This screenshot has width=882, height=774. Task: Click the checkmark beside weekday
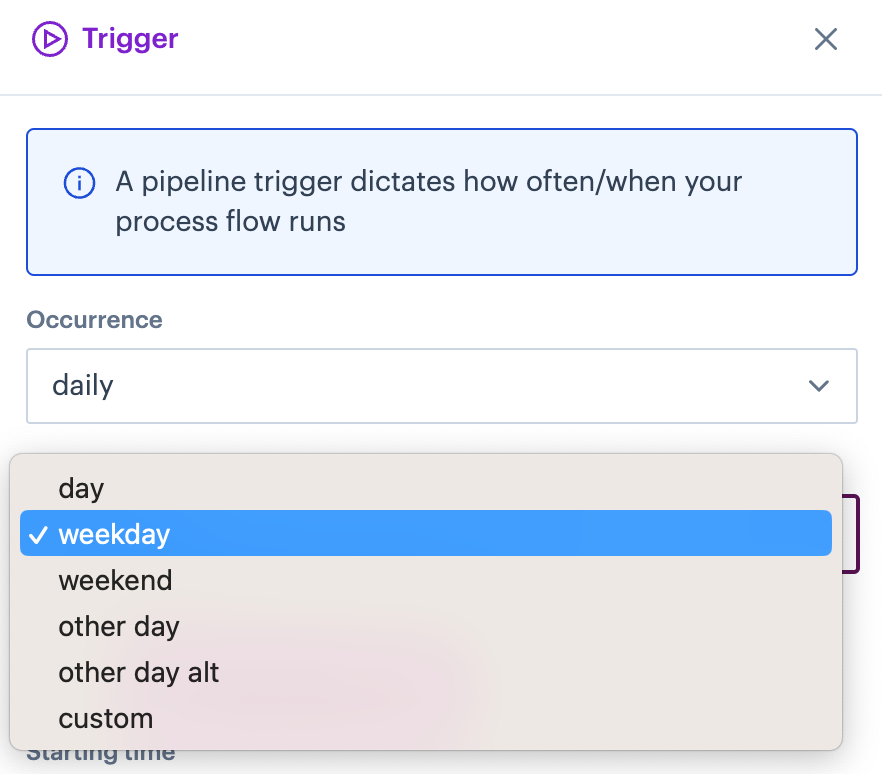click(x=38, y=535)
